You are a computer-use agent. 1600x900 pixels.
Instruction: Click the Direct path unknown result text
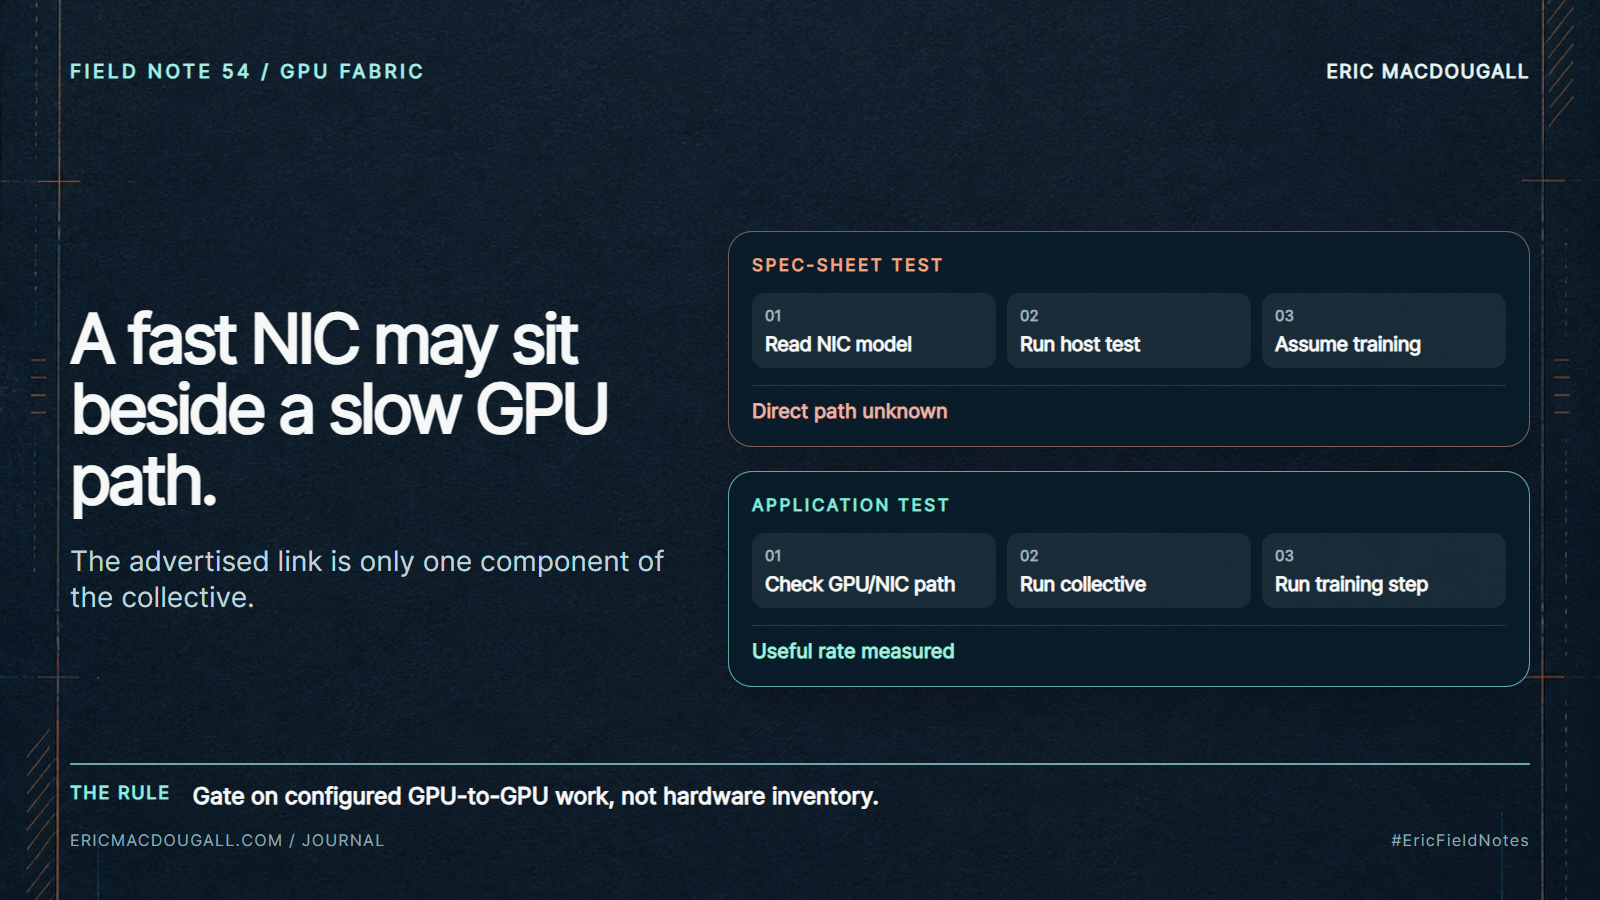(850, 411)
